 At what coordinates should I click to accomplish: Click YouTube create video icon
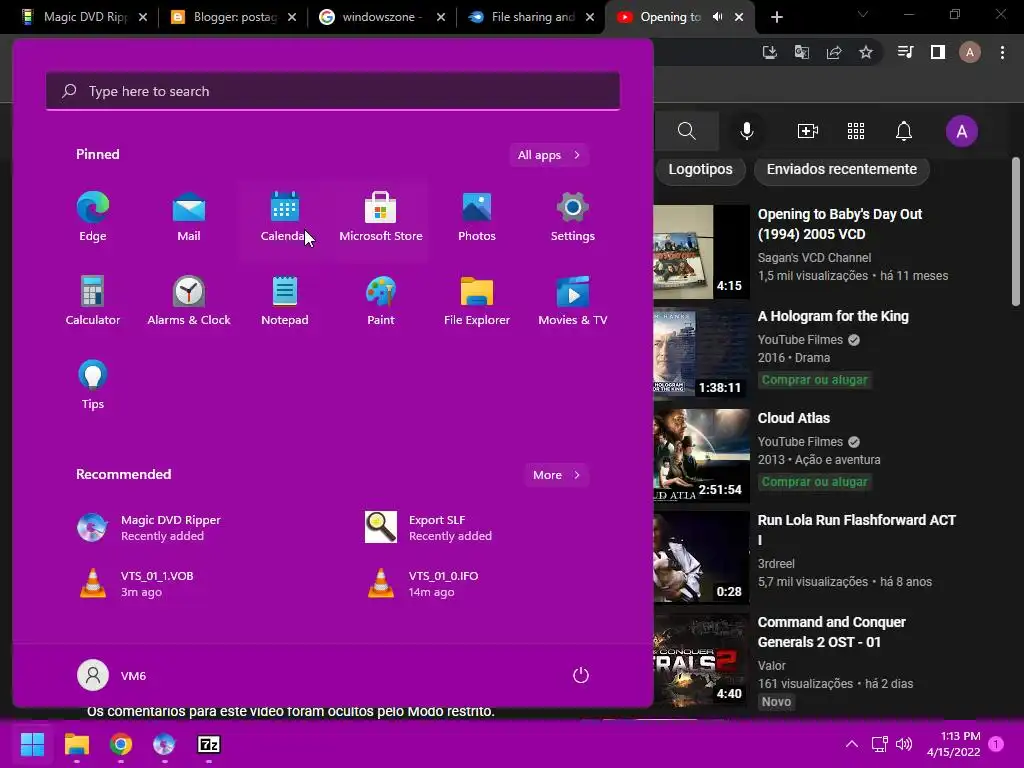pos(808,131)
